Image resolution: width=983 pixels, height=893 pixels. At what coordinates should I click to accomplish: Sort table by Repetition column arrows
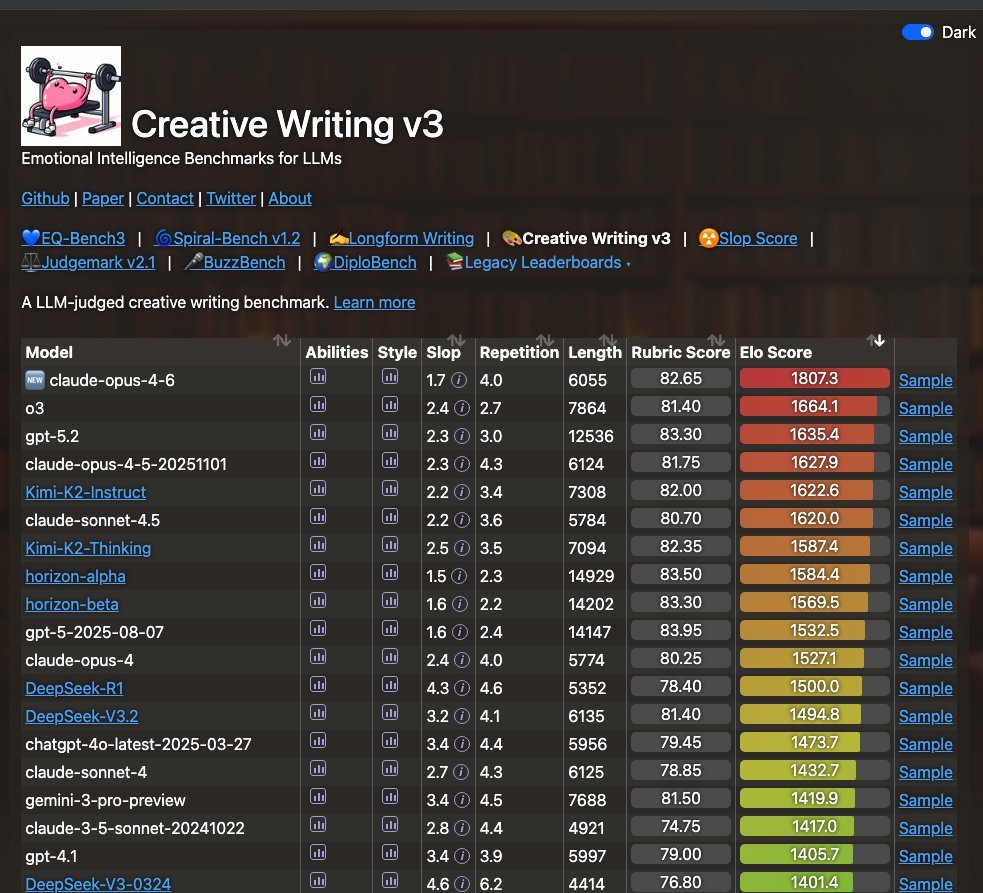[545, 341]
